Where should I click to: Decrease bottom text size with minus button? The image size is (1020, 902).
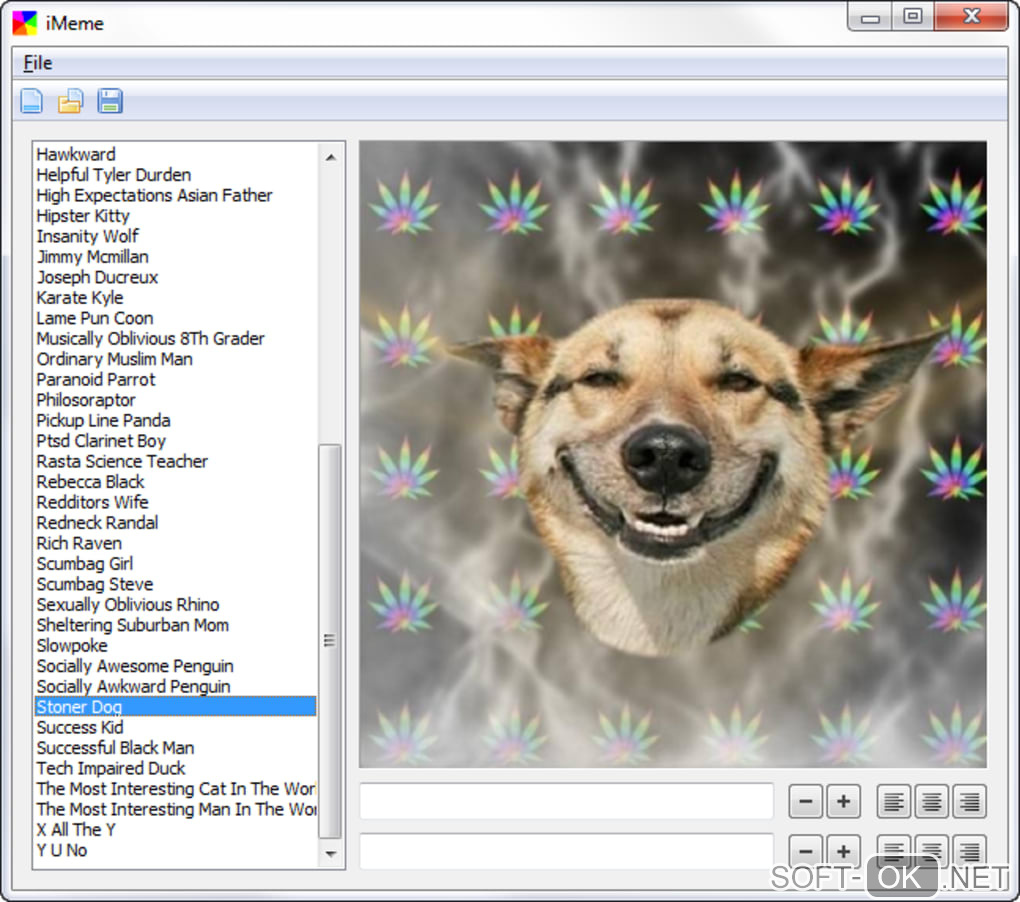805,851
